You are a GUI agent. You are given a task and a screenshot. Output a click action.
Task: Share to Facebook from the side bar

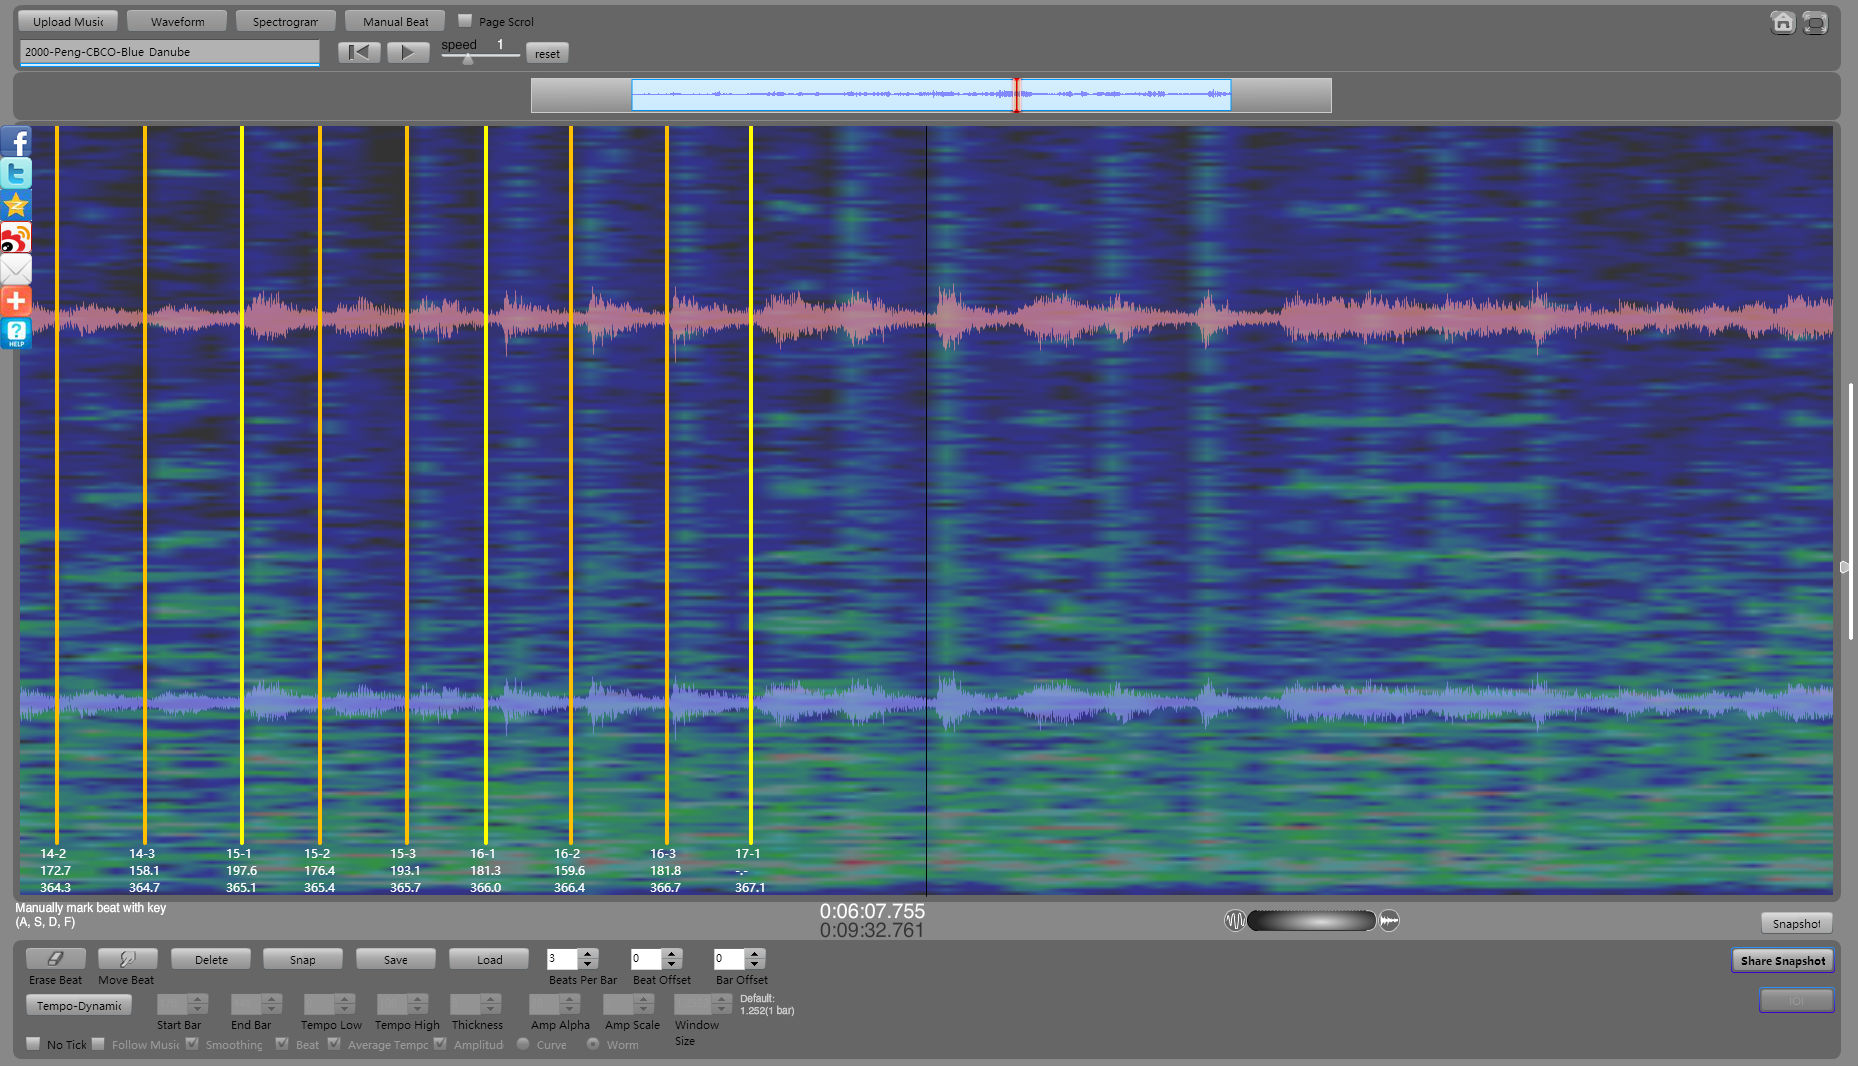[x=16, y=142]
